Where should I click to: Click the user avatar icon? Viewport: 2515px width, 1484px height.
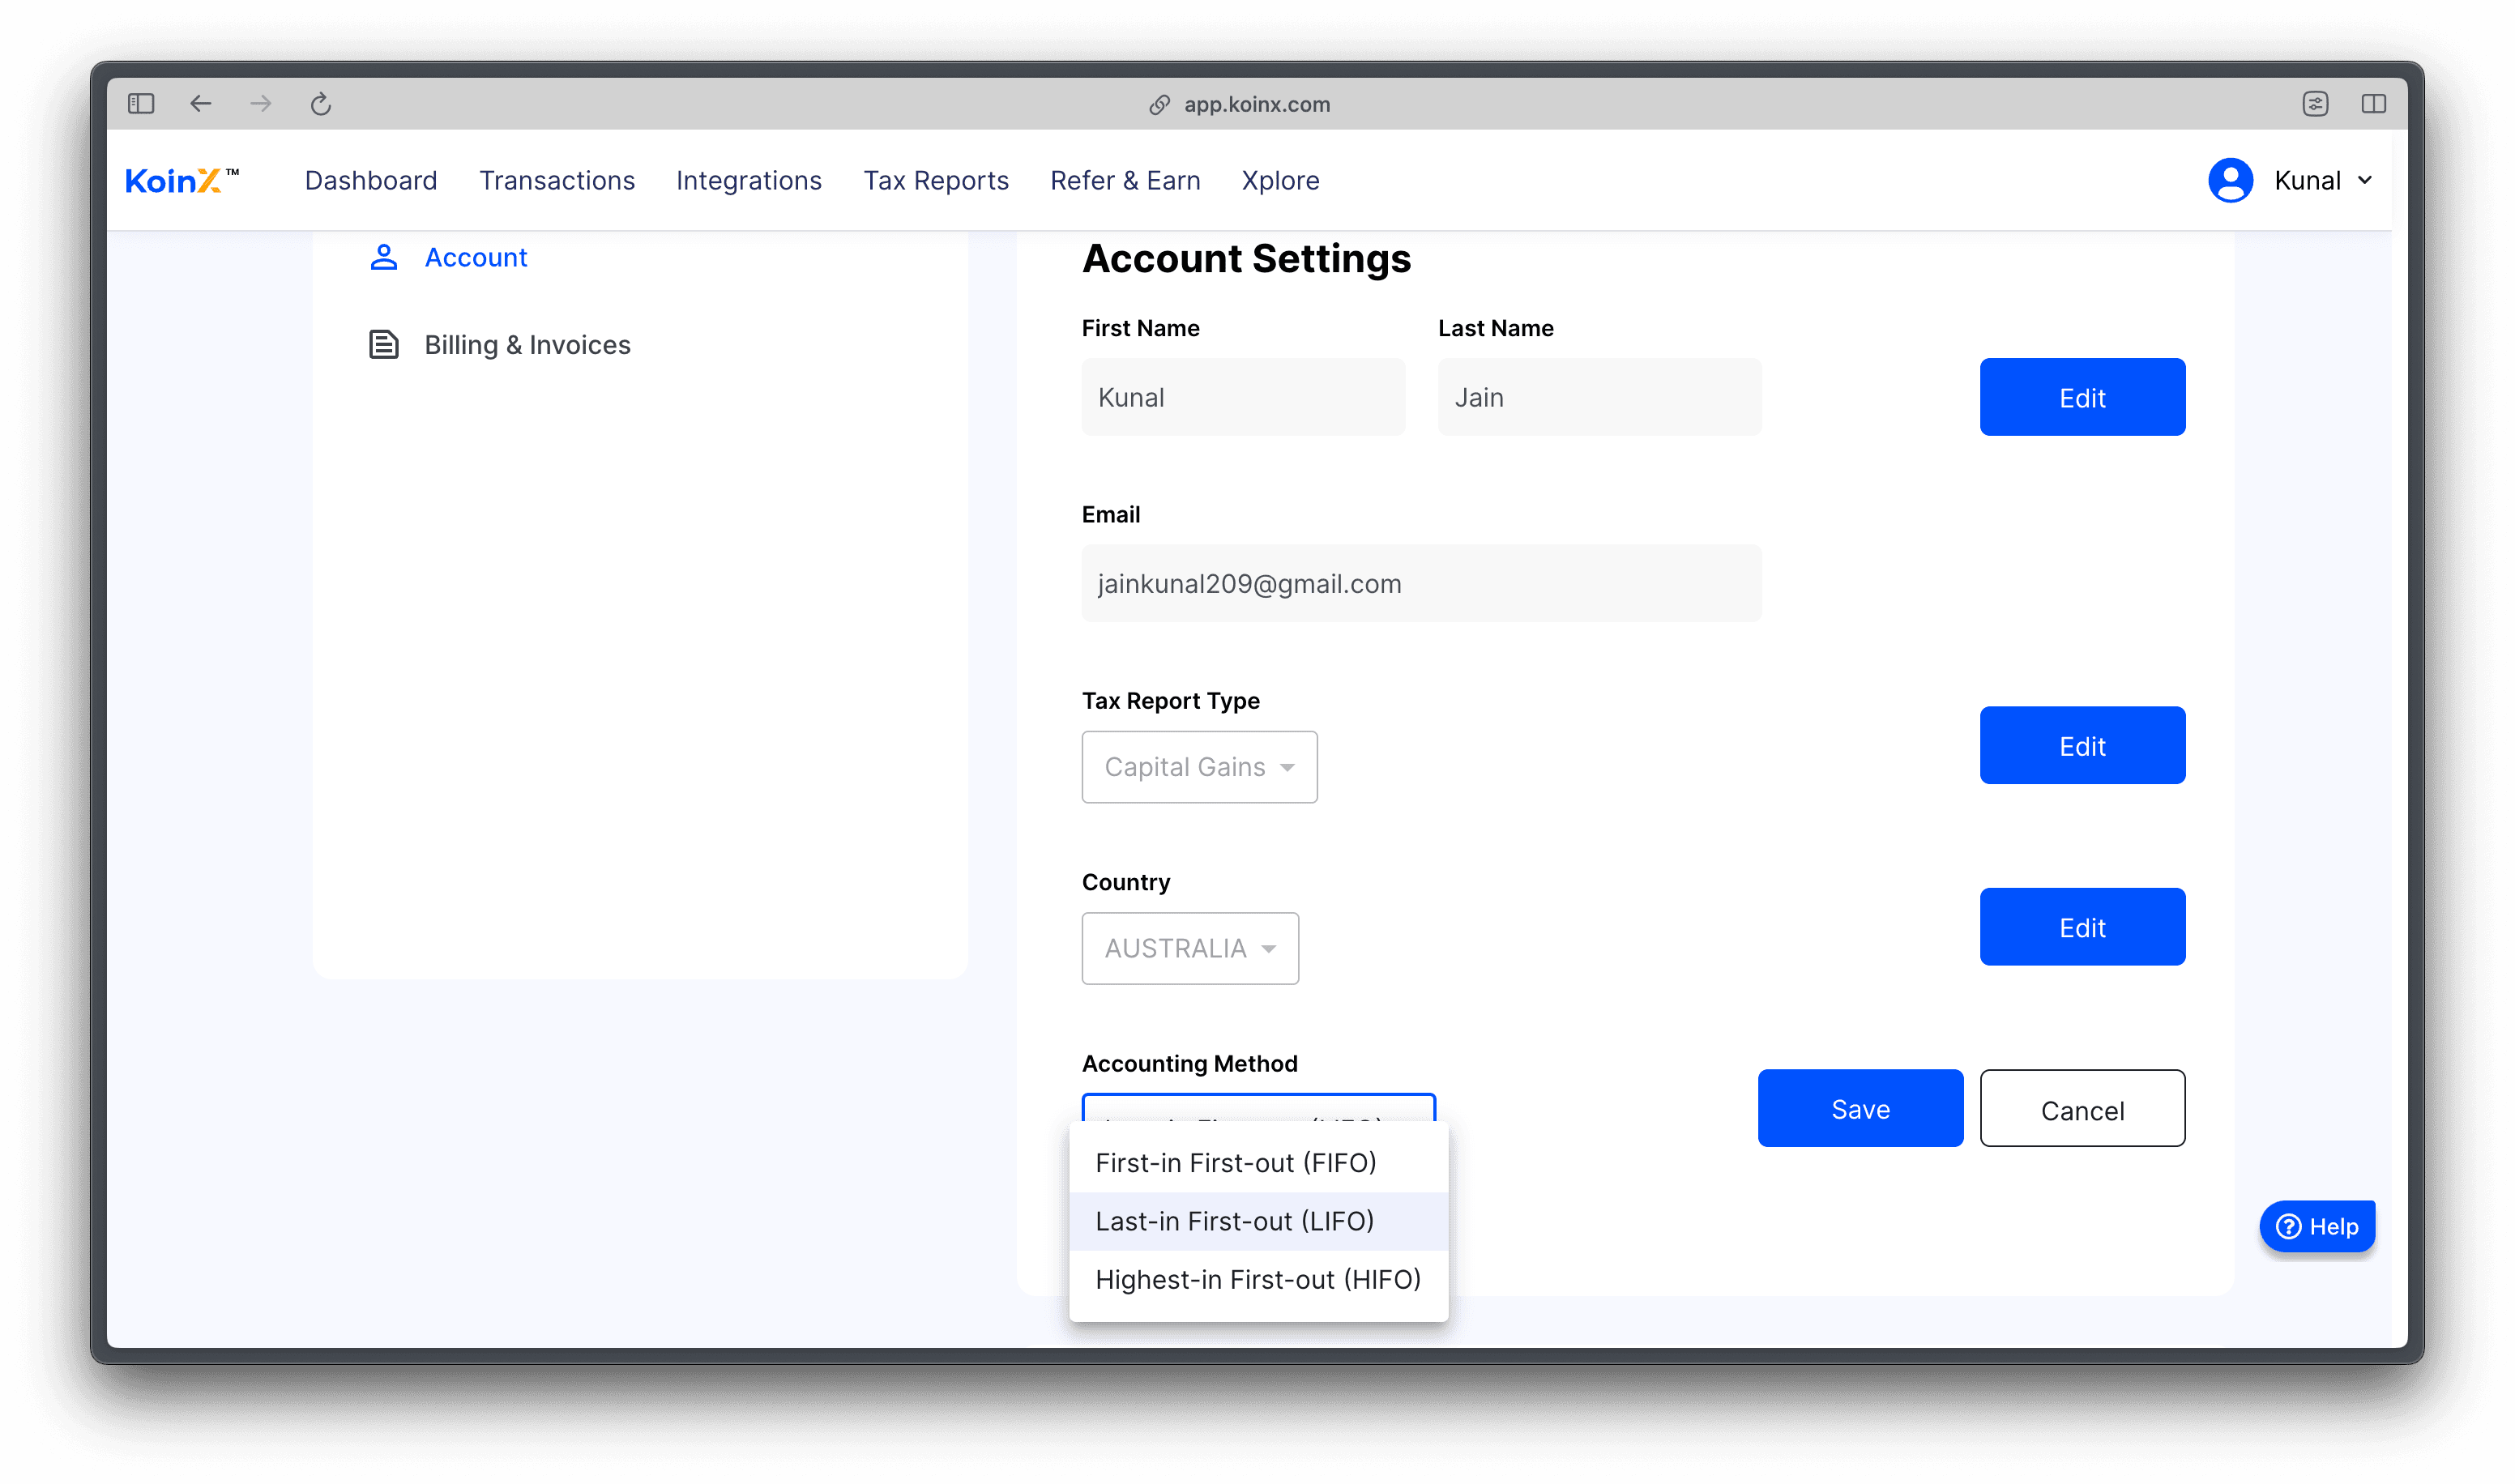(2229, 181)
